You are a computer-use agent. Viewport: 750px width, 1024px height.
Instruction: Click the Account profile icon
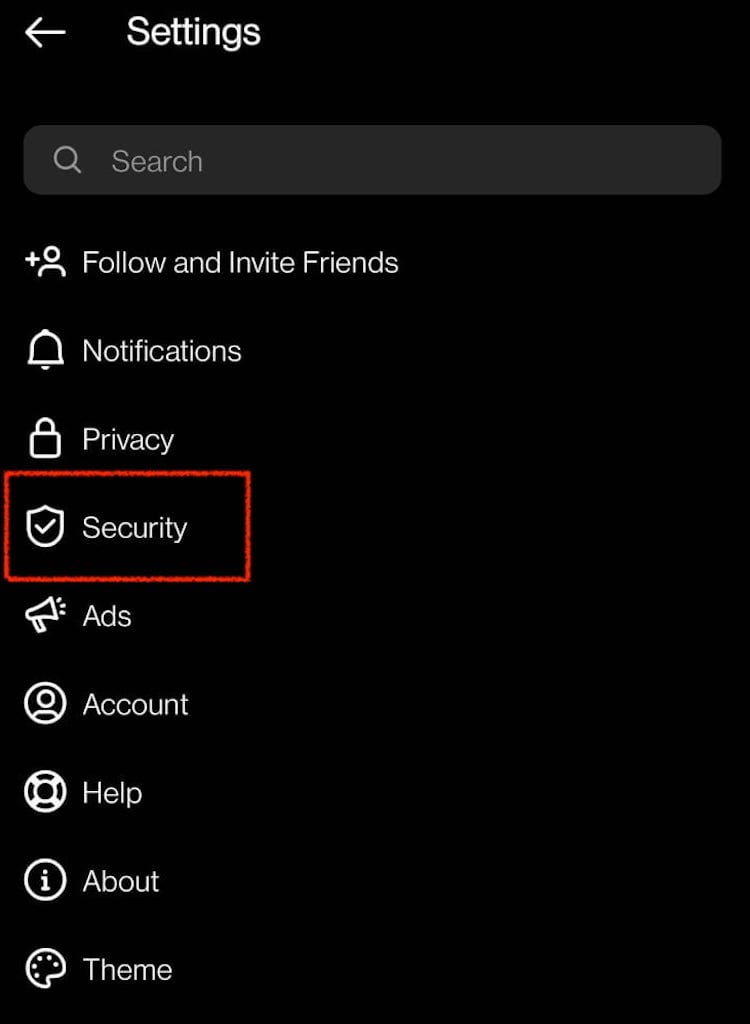pyautogui.click(x=45, y=704)
